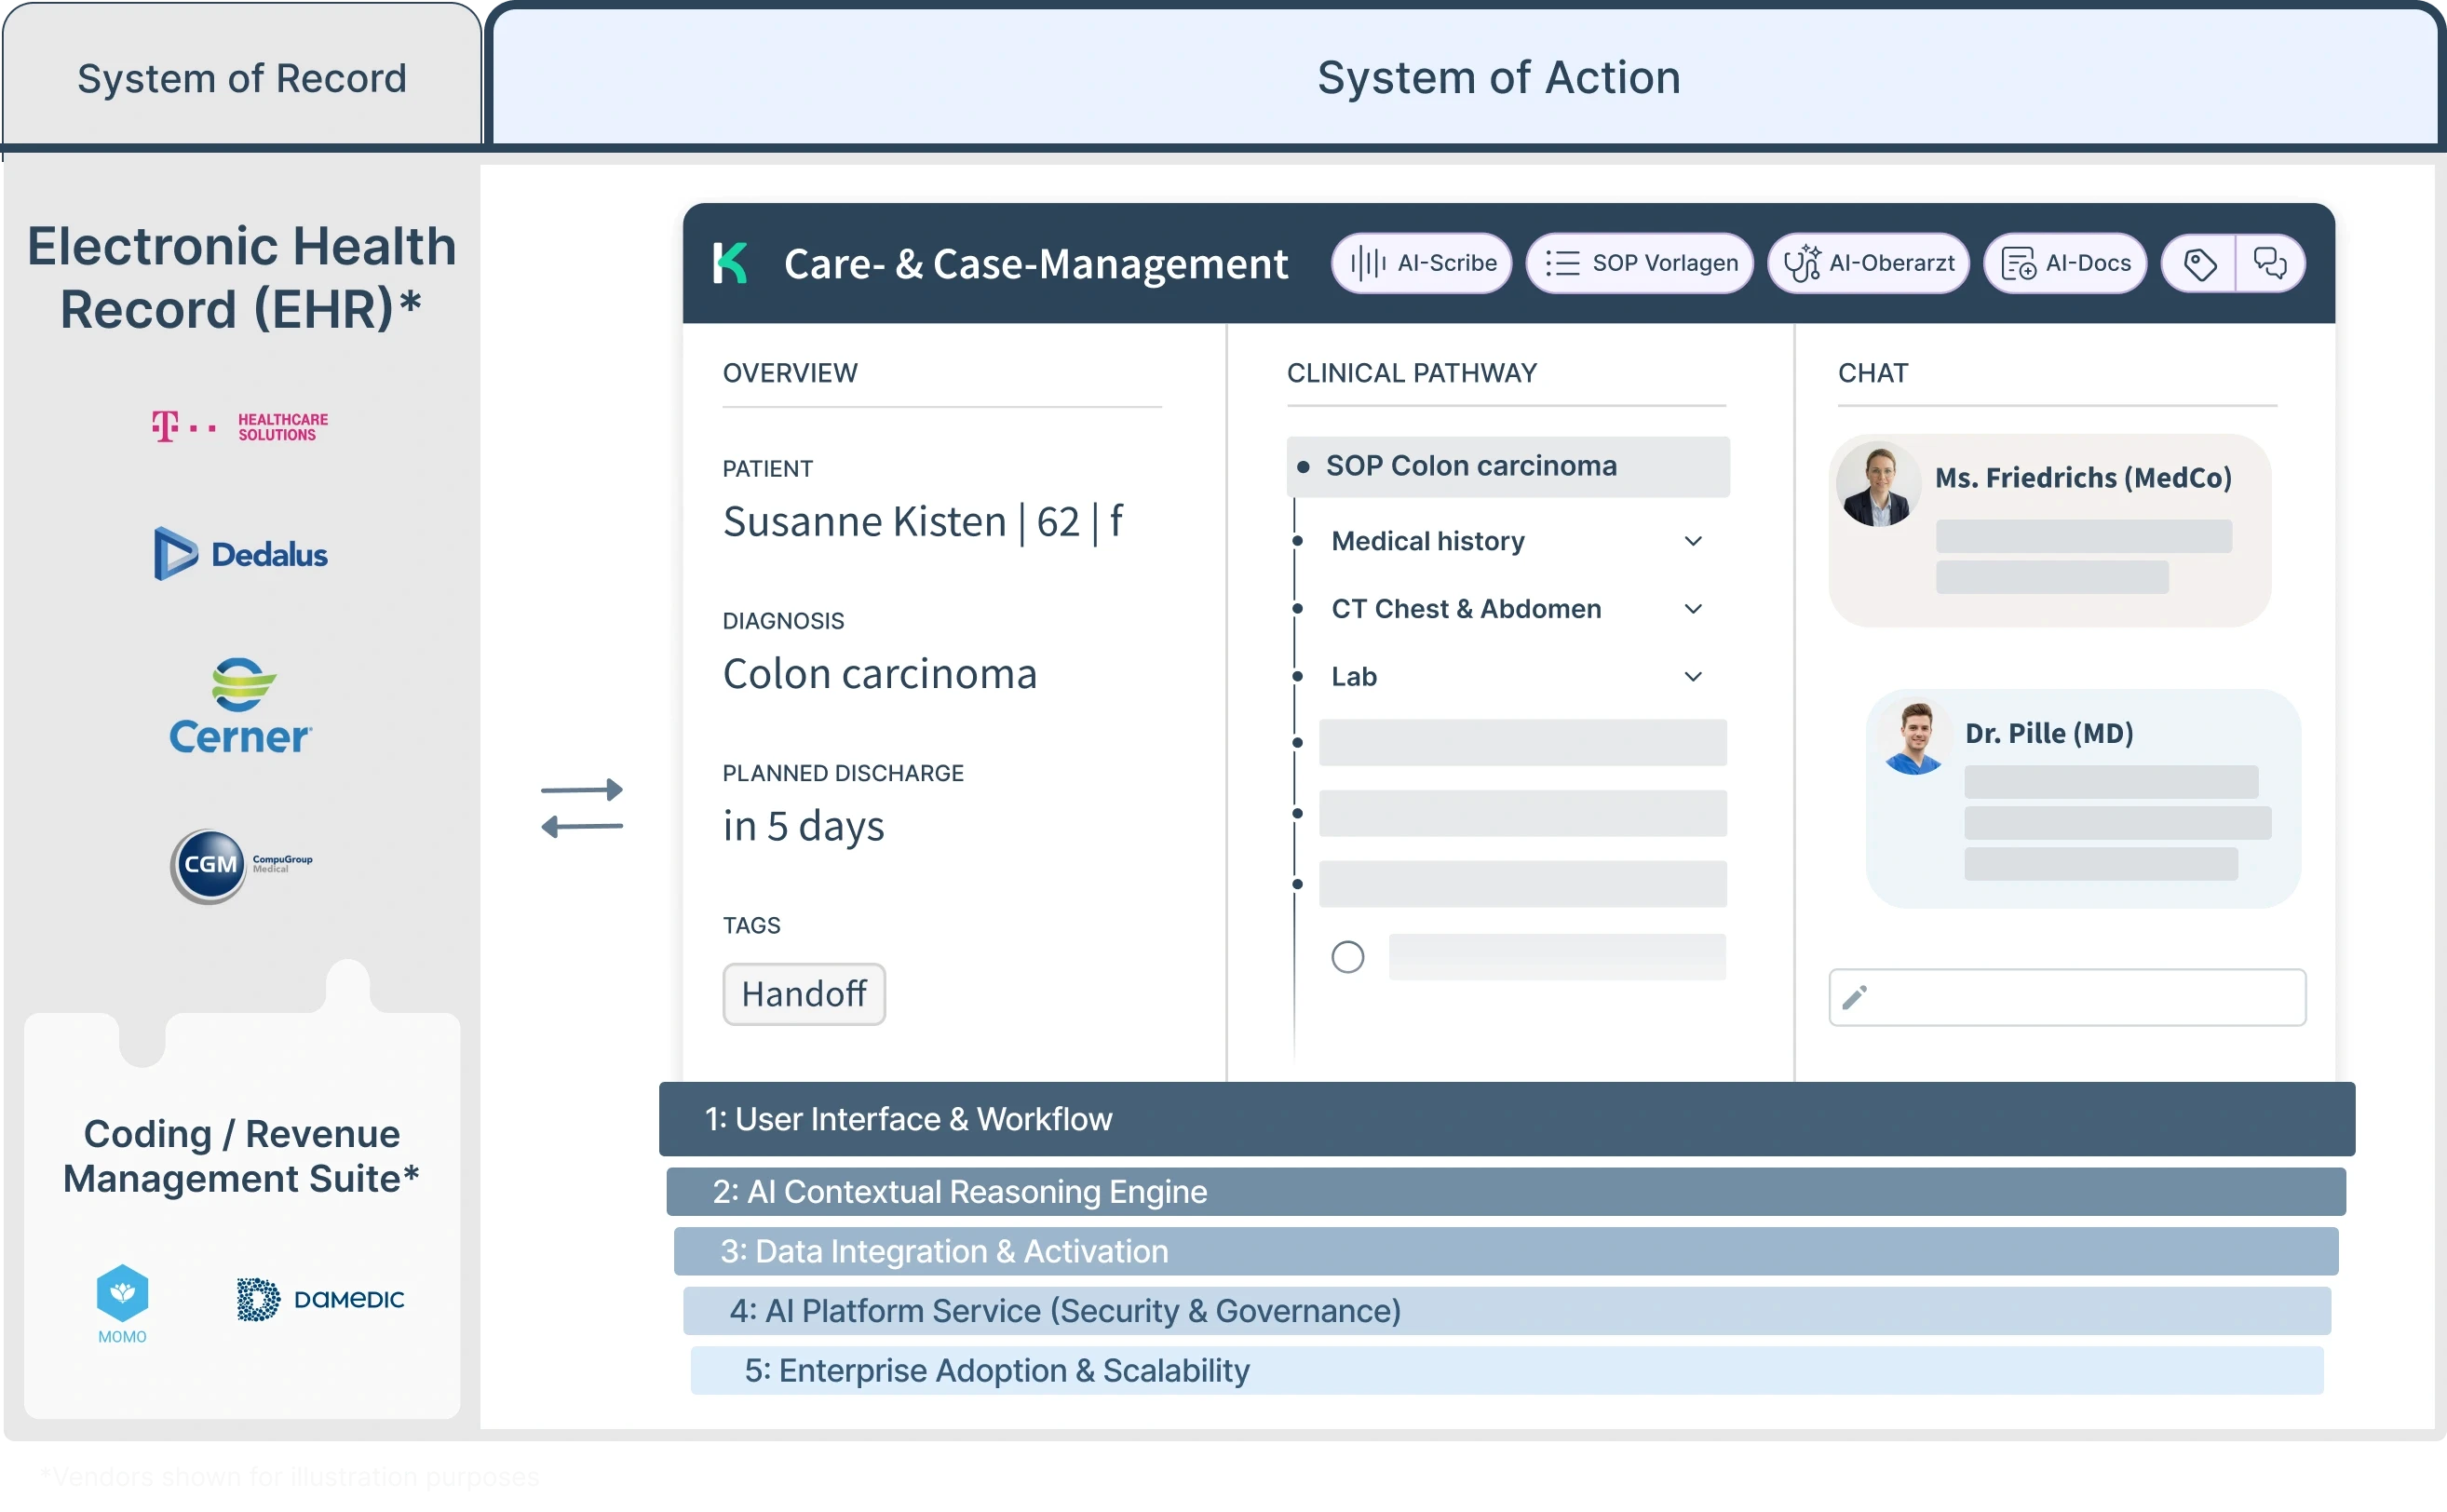Expand the CT Chest & Abdomen item
This screenshot has width=2447, height=1512.
(x=1692, y=609)
